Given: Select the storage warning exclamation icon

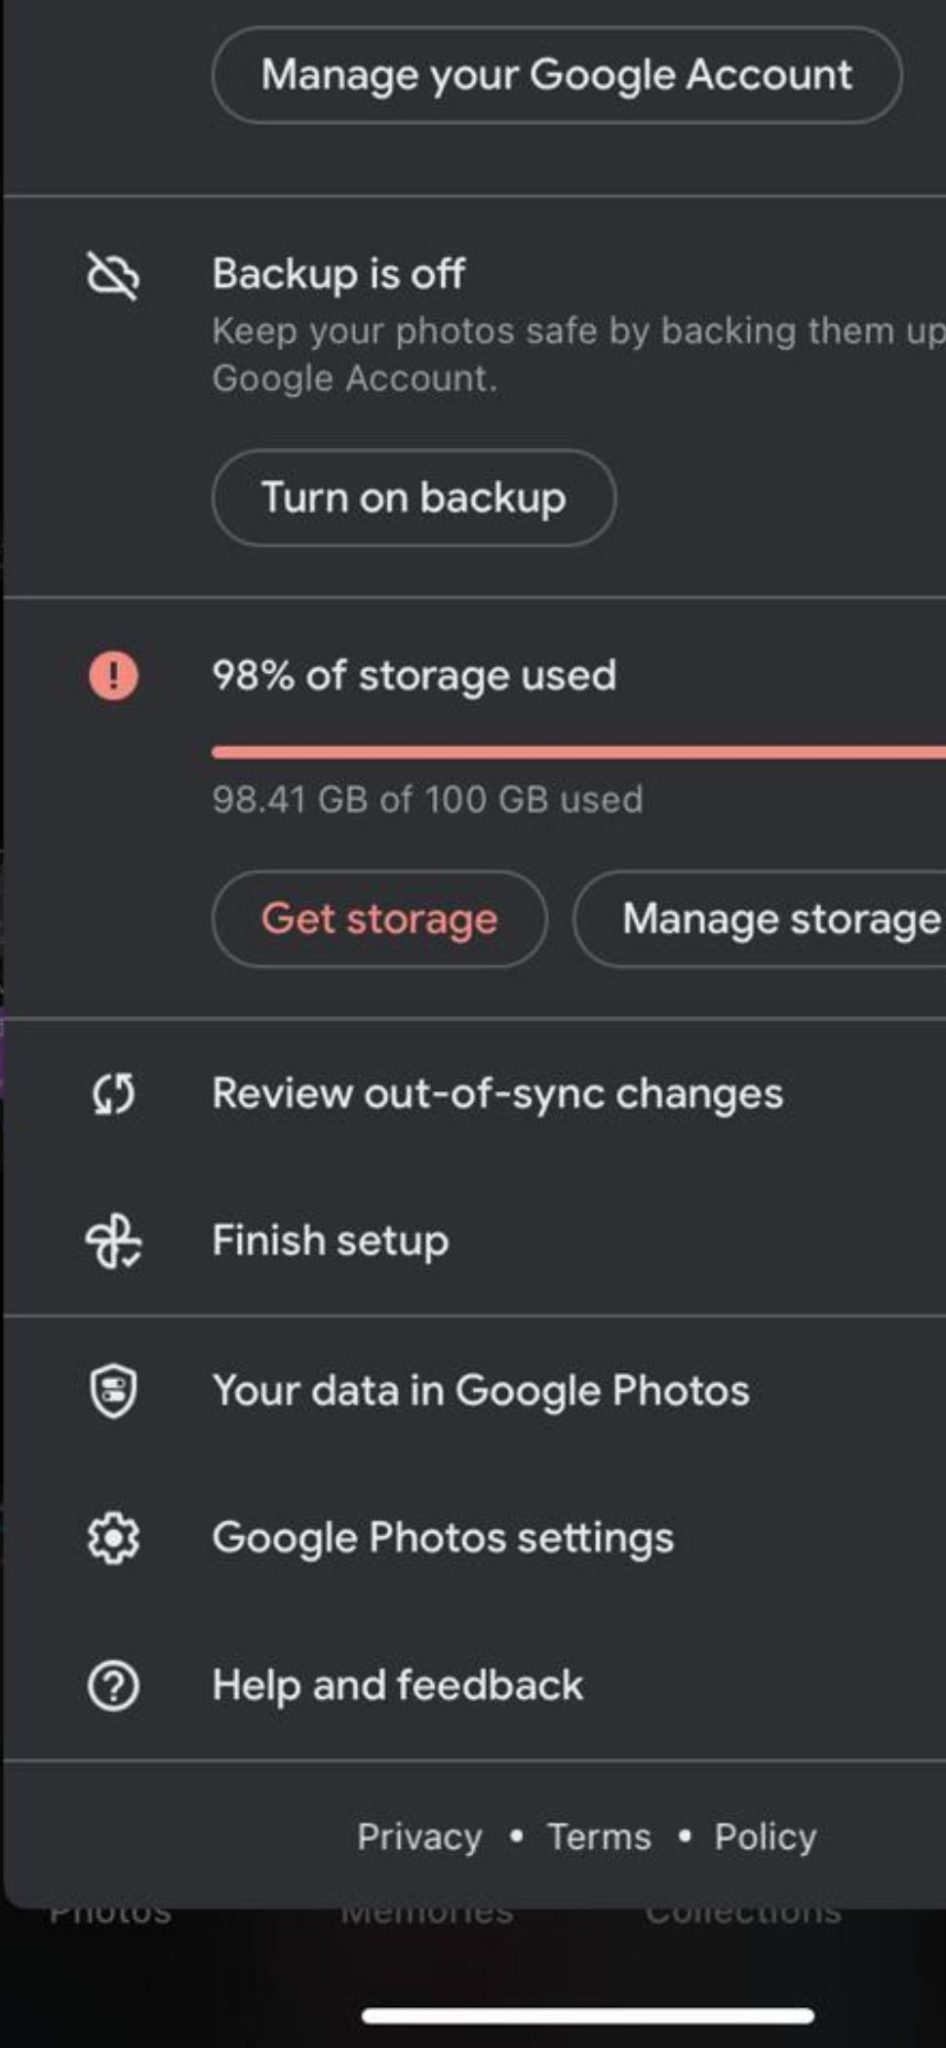Looking at the screenshot, I should point(113,675).
